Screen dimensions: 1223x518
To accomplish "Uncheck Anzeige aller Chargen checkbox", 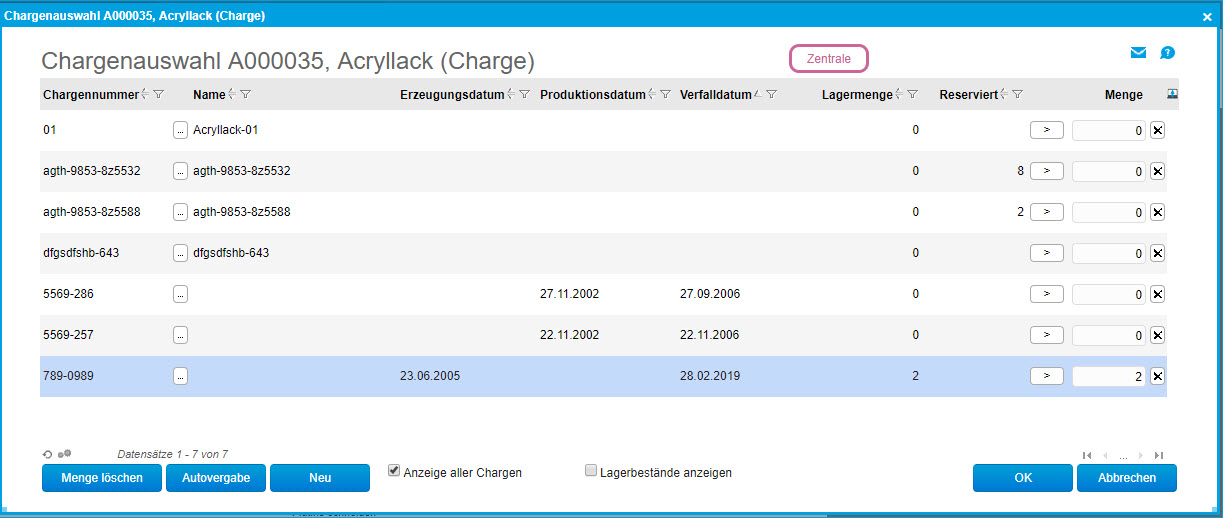I will click(x=394, y=470).
